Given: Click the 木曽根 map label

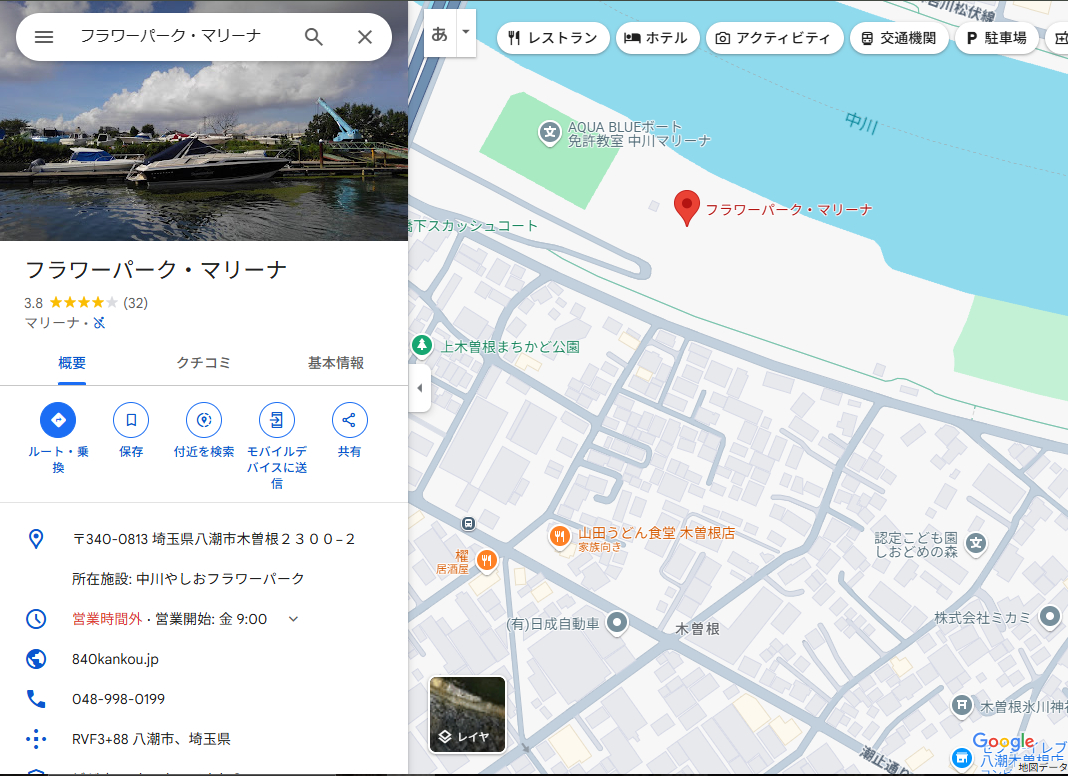Looking at the screenshot, I should pyautogui.click(x=697, y=629).
